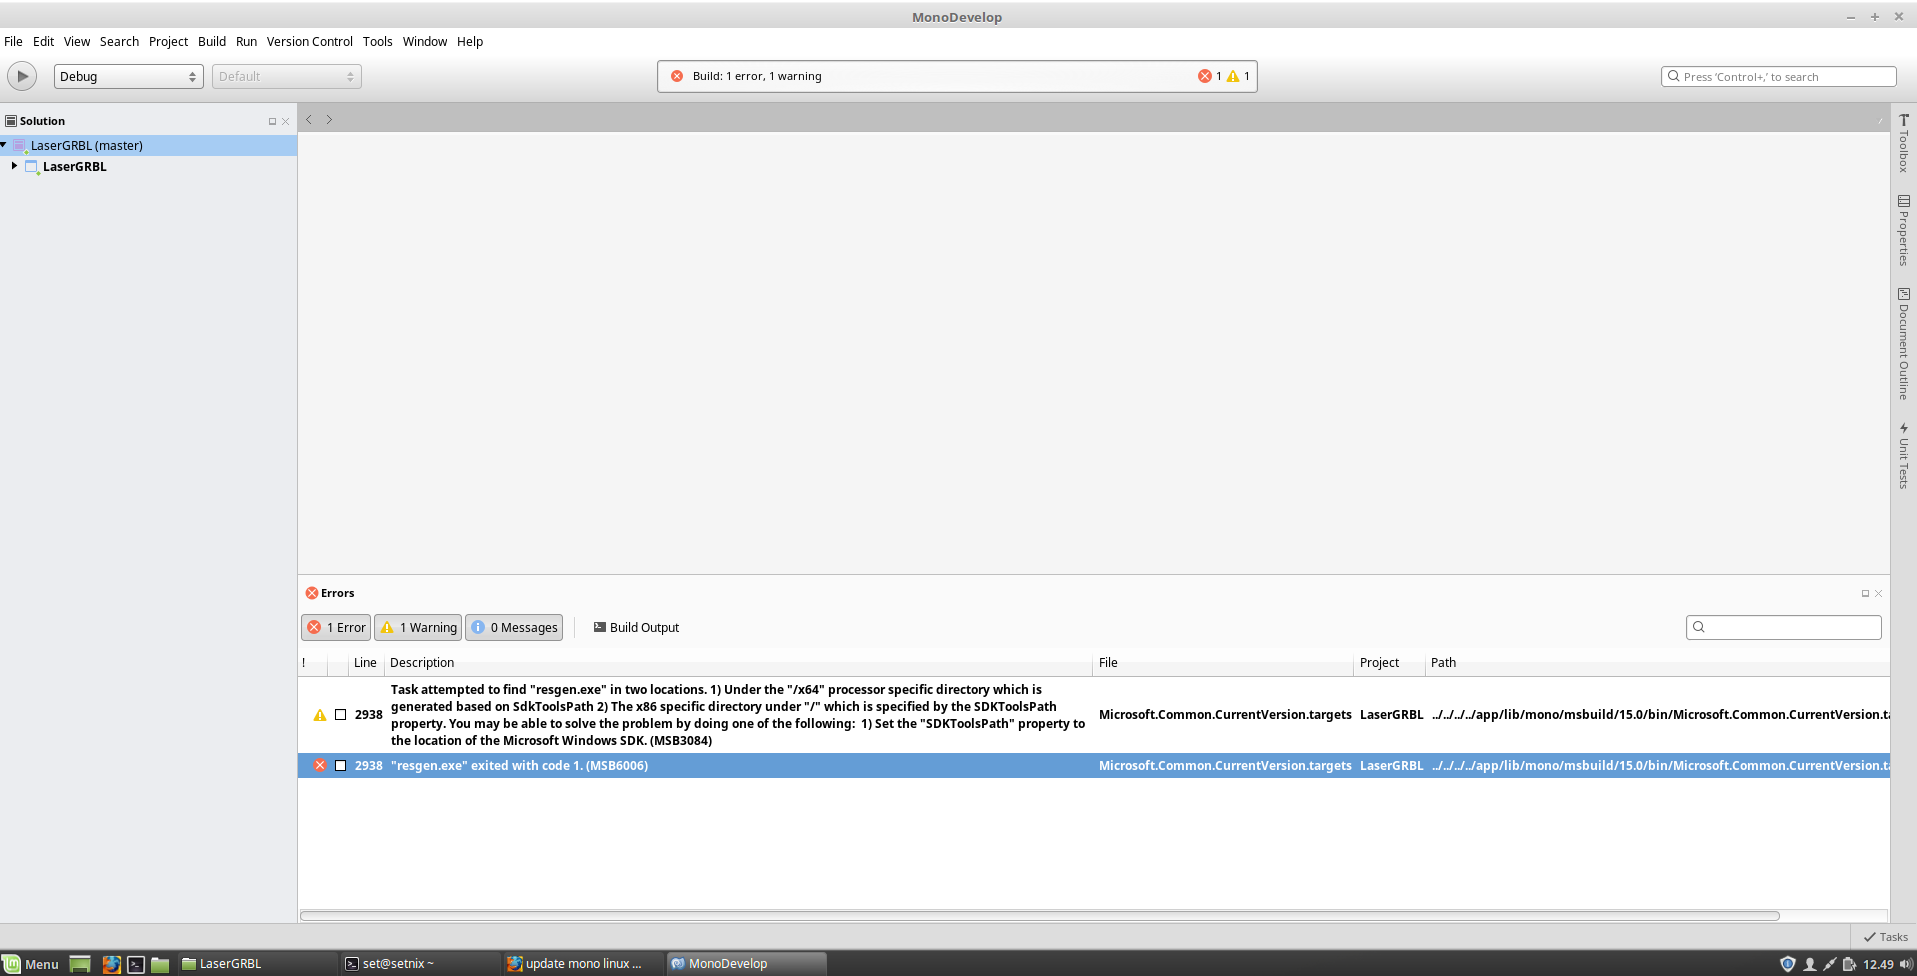Screen dimensions: 1917x976
Task: Open the Version Control menu
Action: 309,41
